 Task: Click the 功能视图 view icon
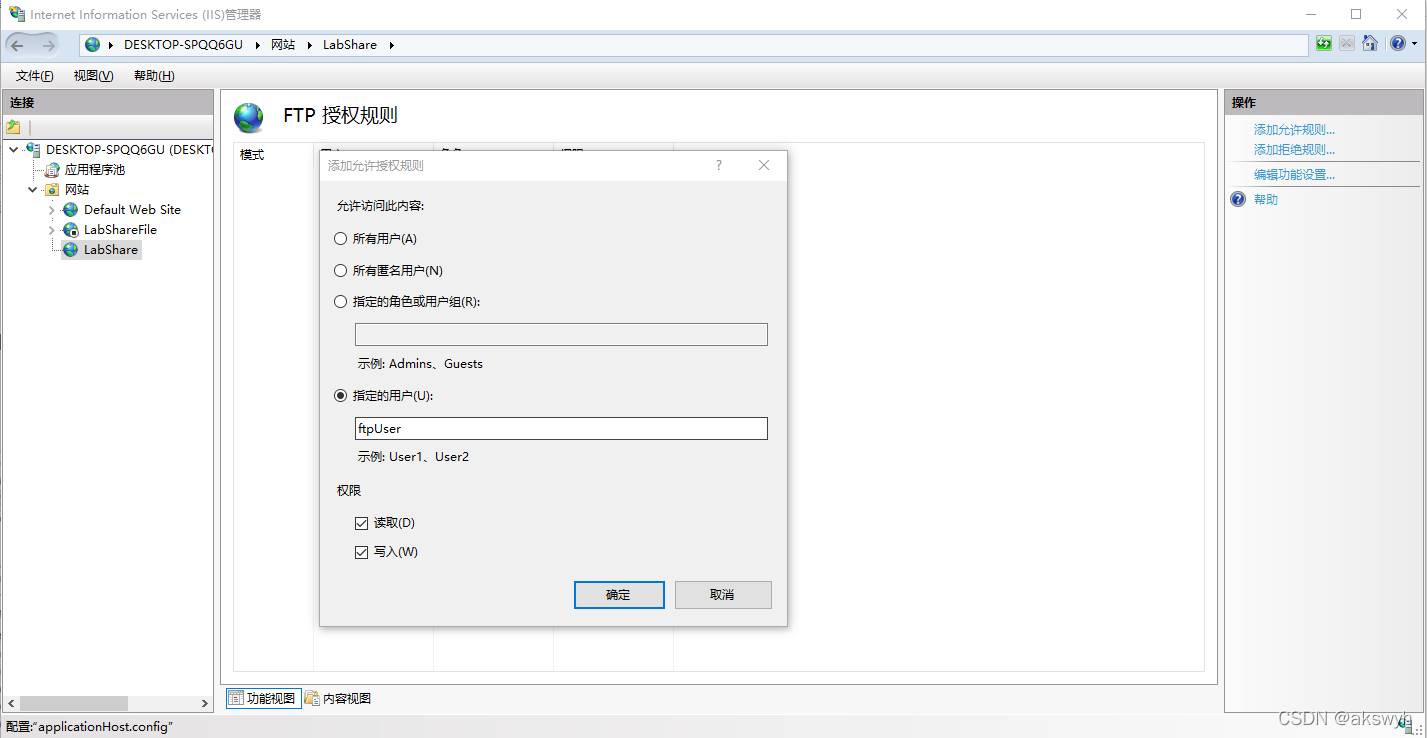[235, 698]
